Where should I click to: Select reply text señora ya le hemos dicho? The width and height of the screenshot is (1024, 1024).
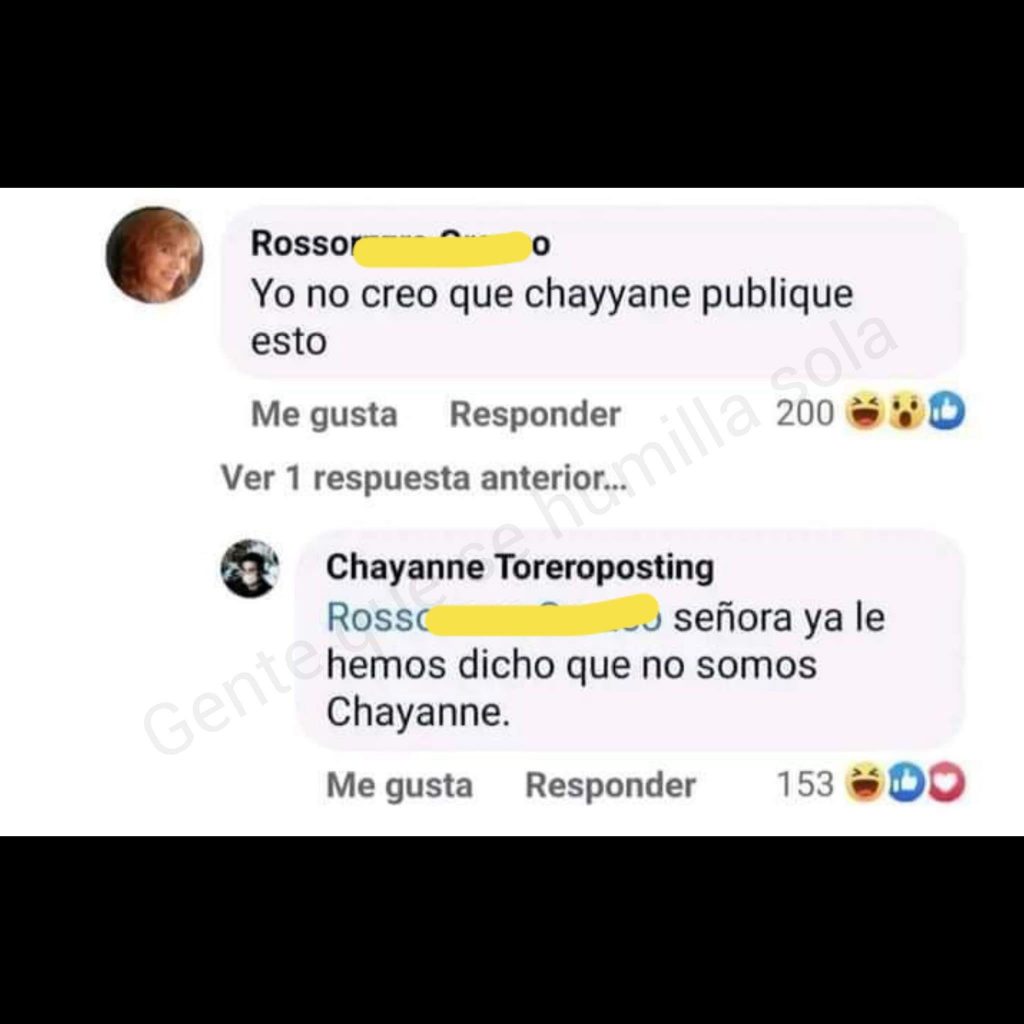pyautogui.click(x=605, y=664)
